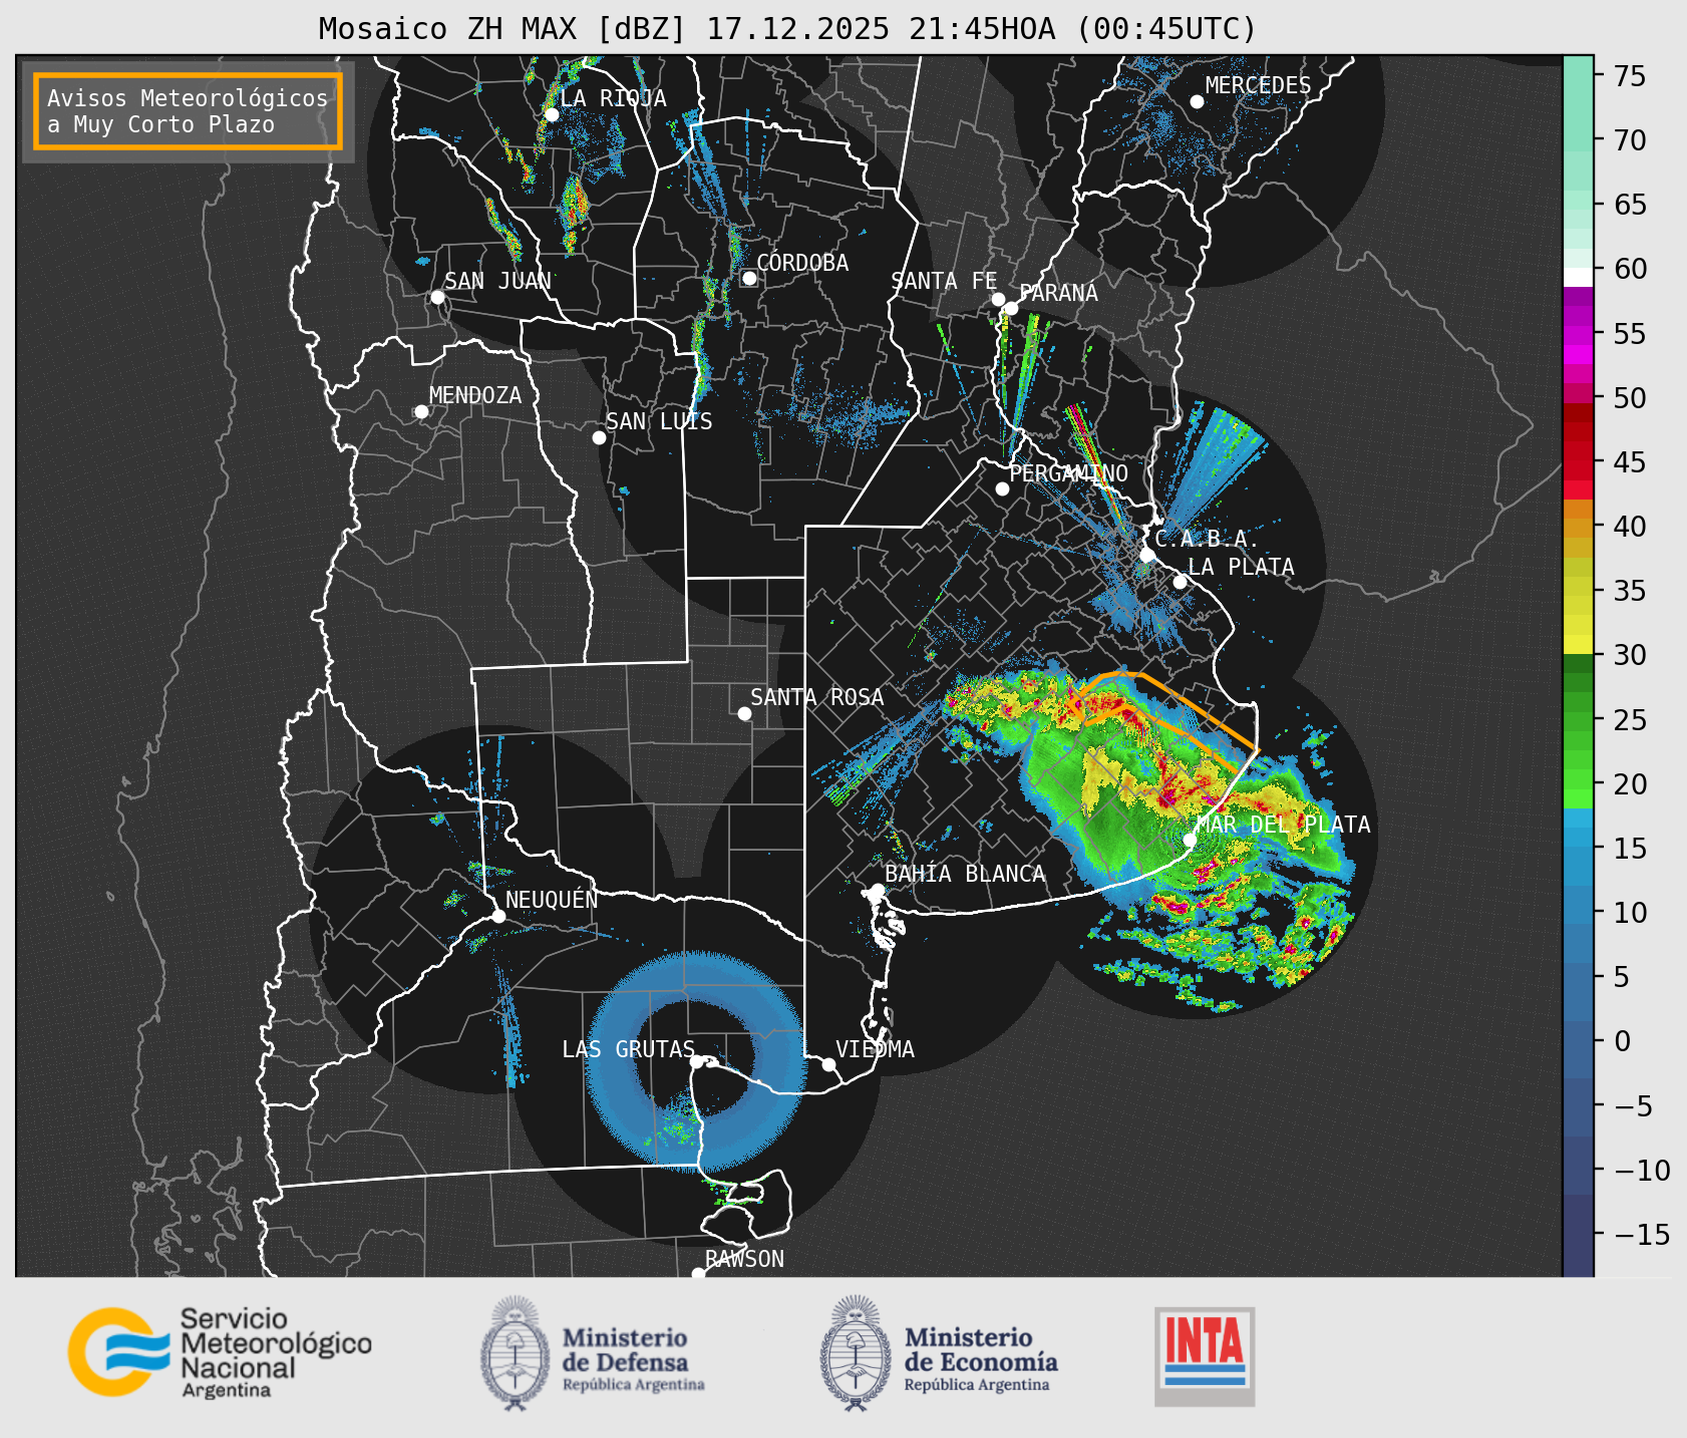
Task: Click the 'LAS GRUTAS' label
Action: [628, 1049]
